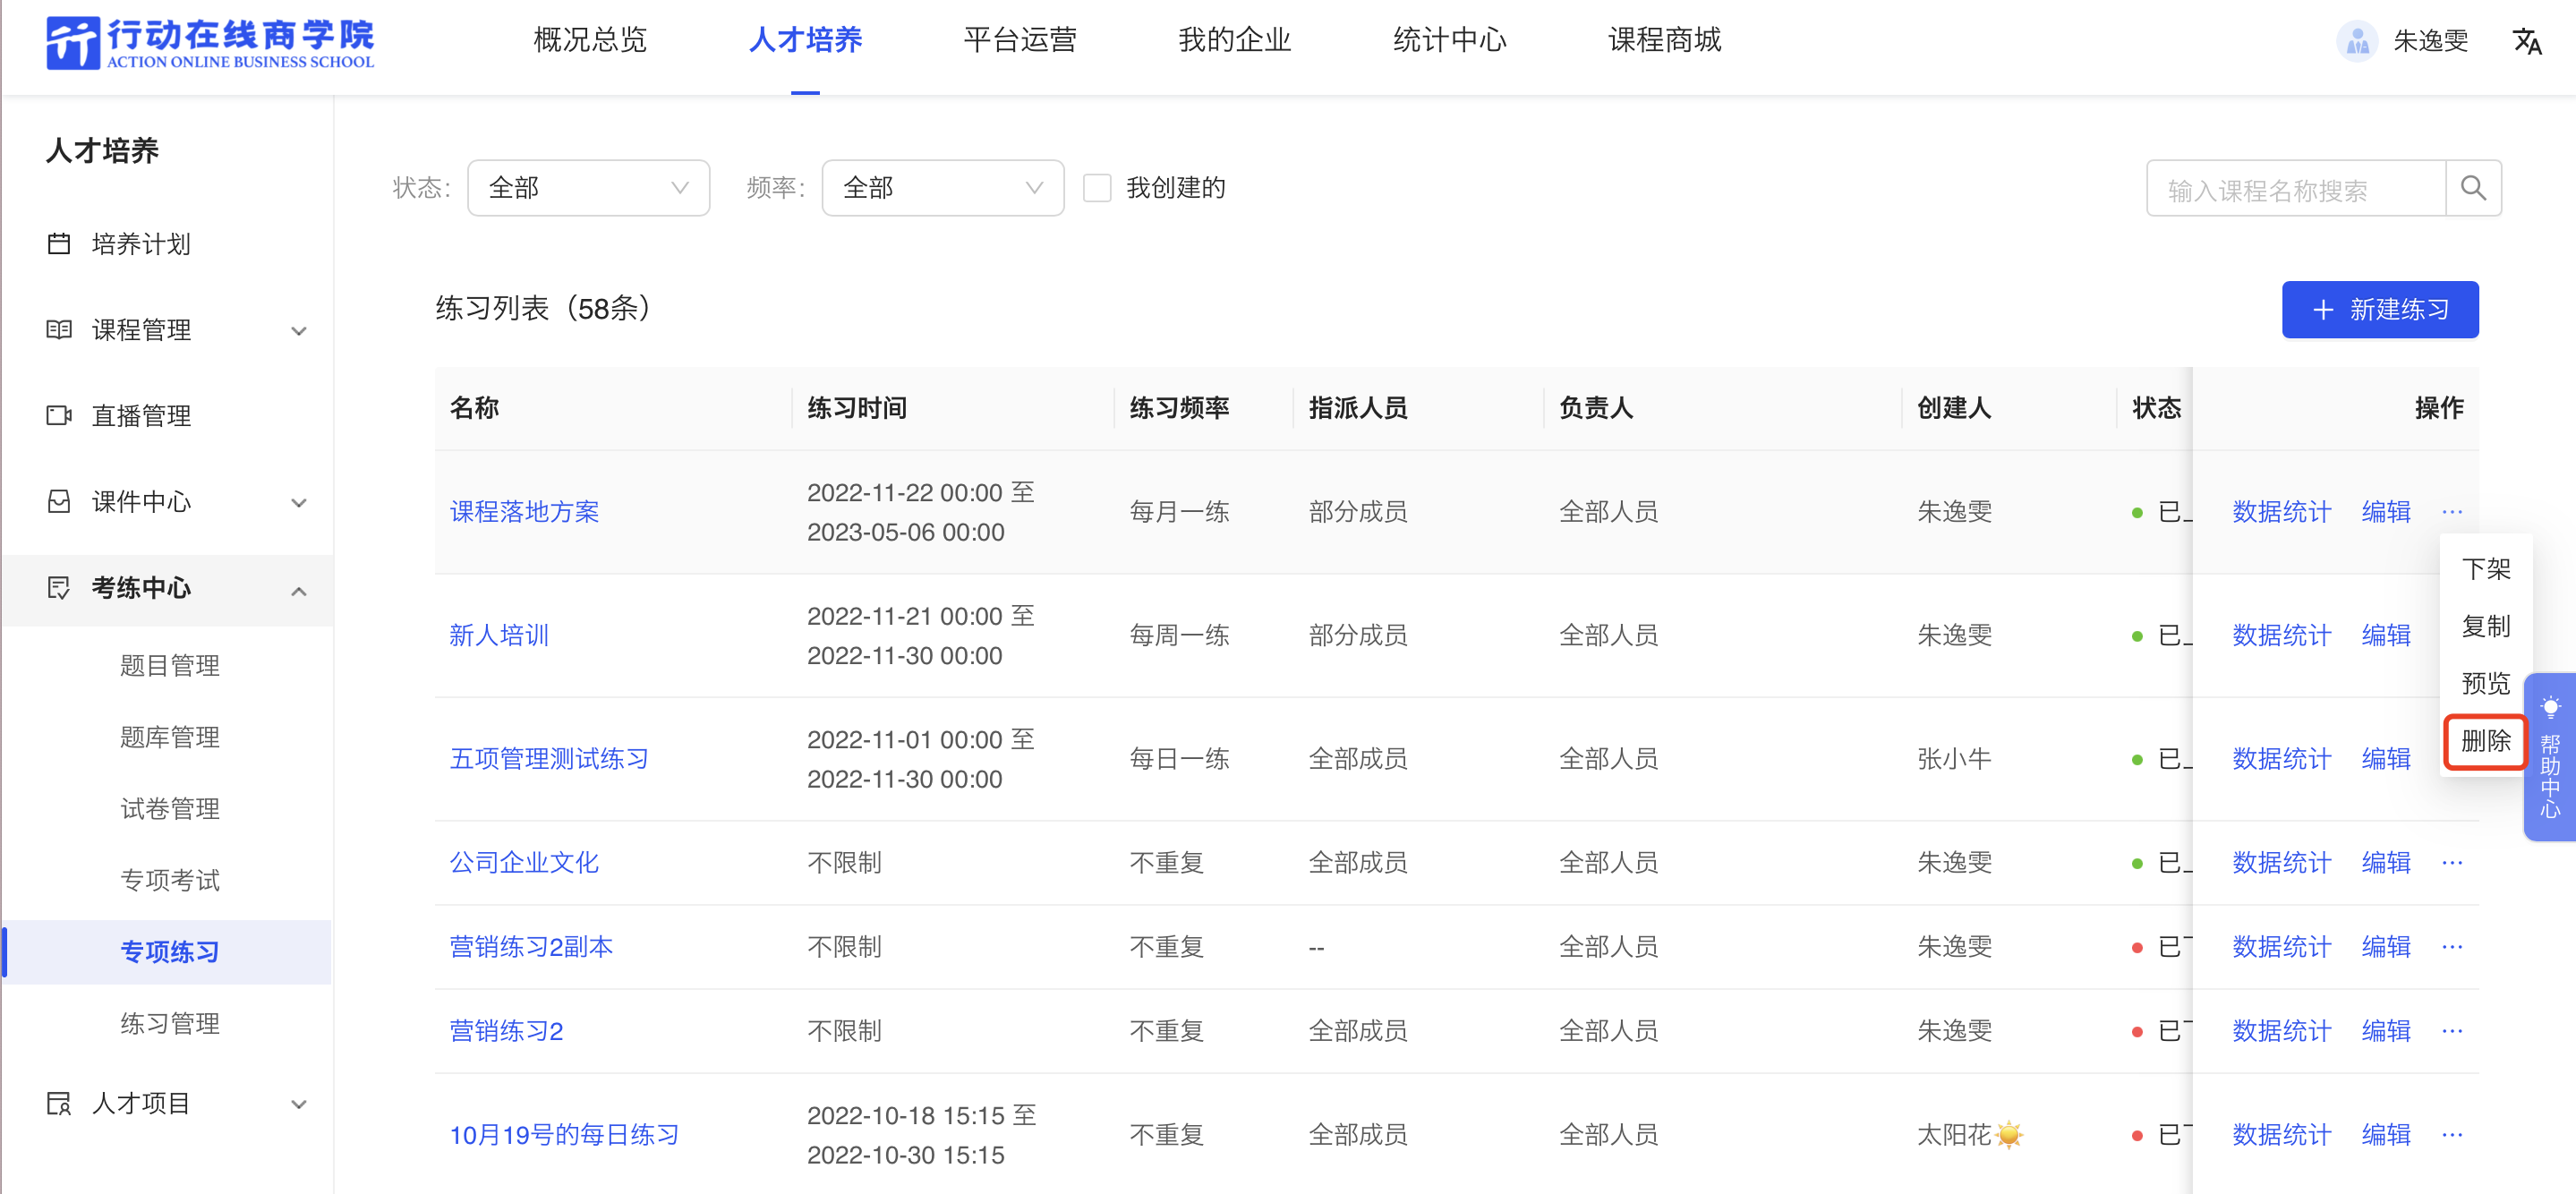The width and height of the screenshot is (2576, 1194).
Task: Open the 五项管理测试练习 link
Action: 549,759
